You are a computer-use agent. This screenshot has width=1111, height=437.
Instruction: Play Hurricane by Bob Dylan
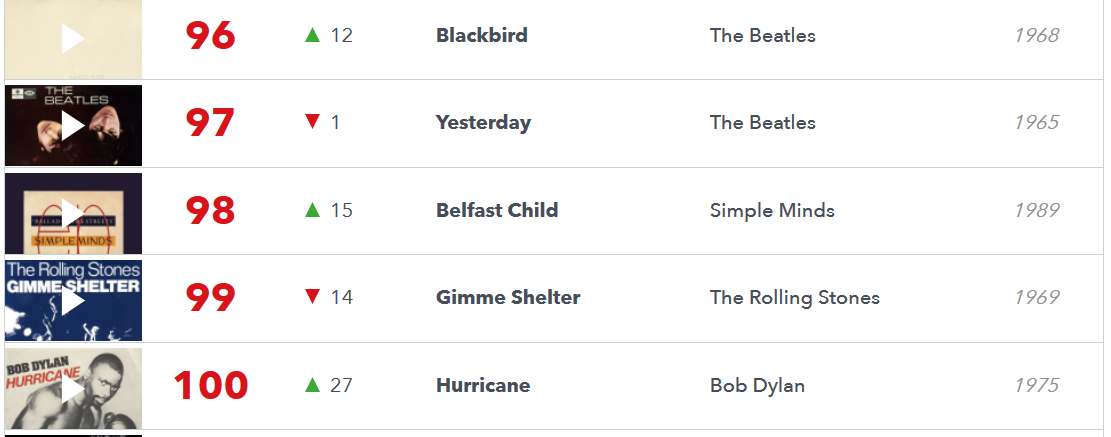[73, 389]
